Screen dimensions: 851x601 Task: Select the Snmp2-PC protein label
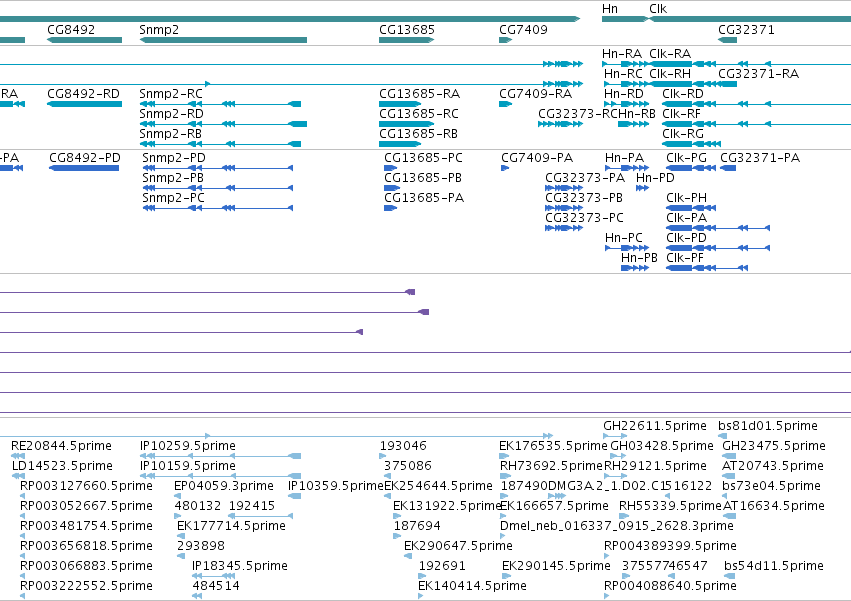[173, 198]
